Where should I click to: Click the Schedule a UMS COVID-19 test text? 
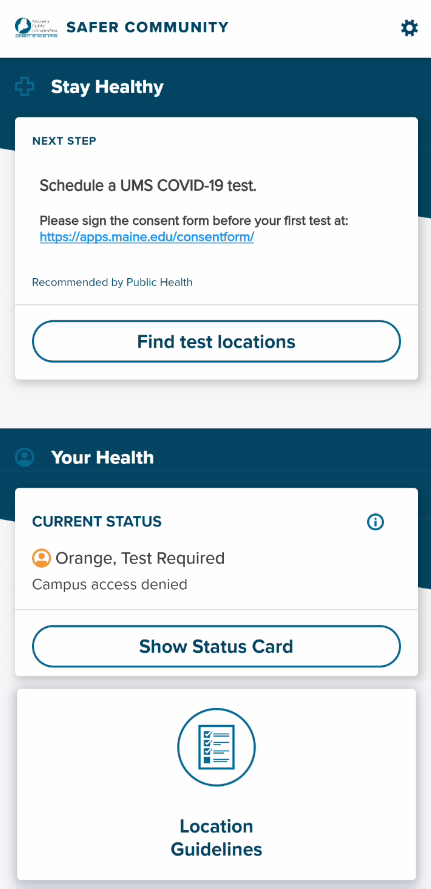click(148, 185)
